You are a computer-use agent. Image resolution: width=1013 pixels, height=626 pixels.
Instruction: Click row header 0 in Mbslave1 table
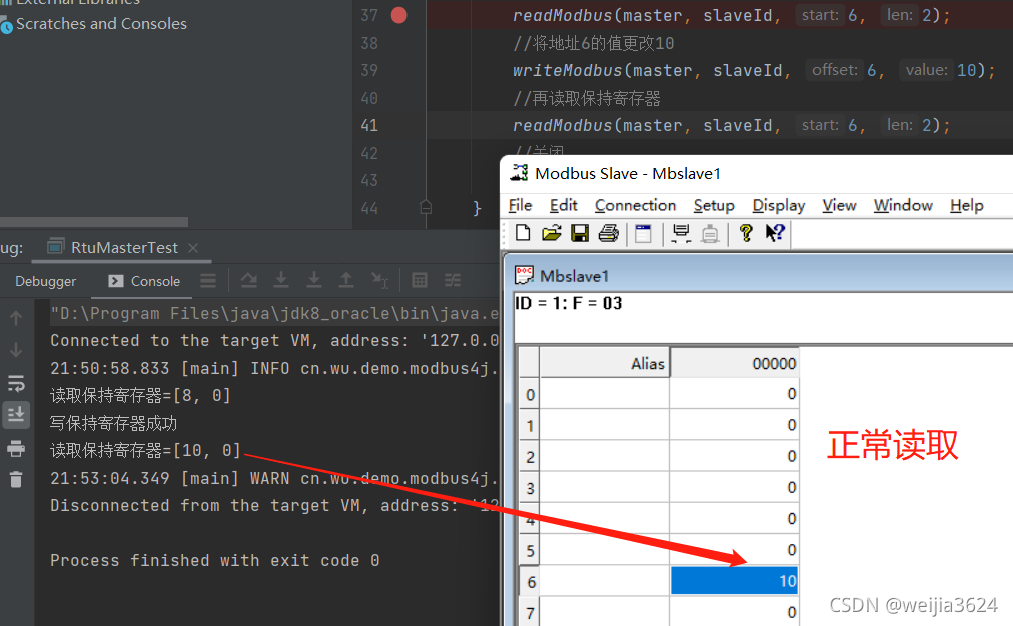tap(530, 394)
